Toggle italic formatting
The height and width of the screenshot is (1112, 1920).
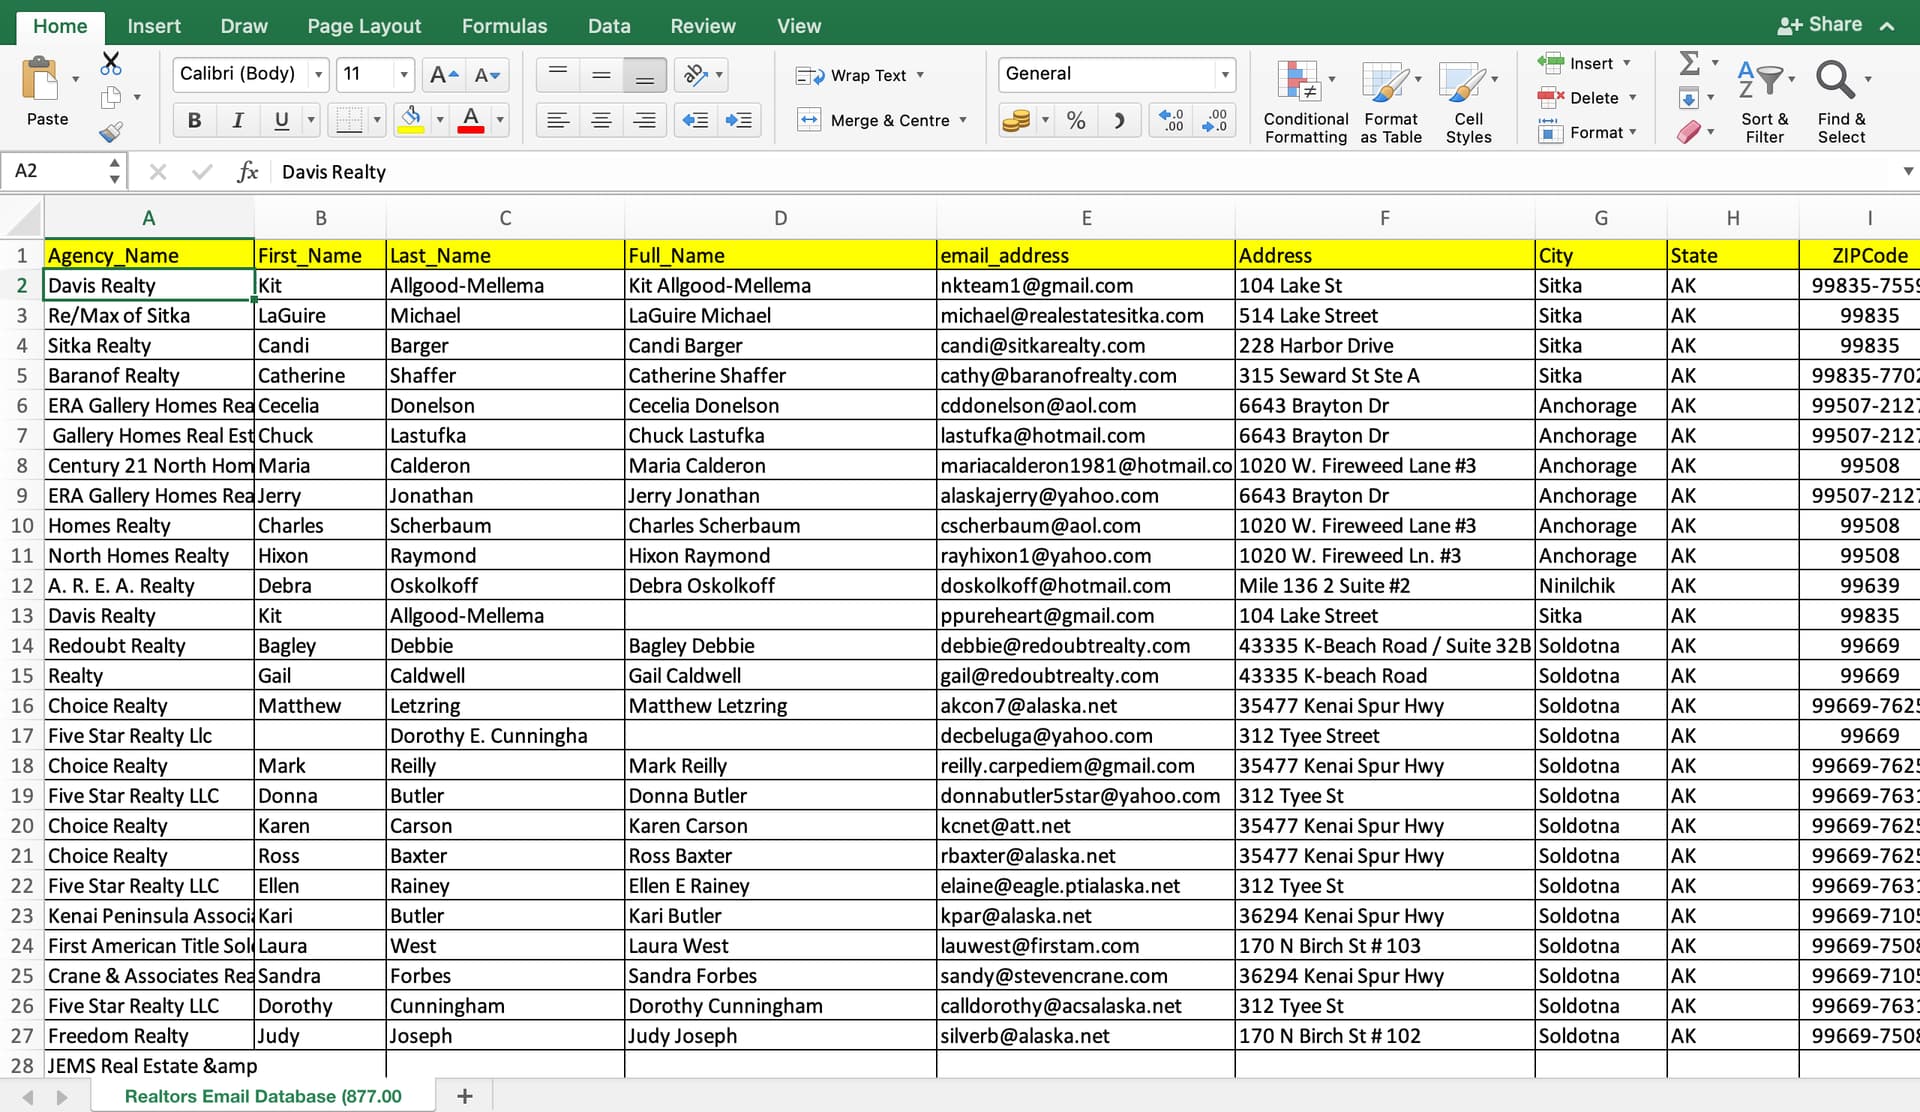(x=237, y=121)
